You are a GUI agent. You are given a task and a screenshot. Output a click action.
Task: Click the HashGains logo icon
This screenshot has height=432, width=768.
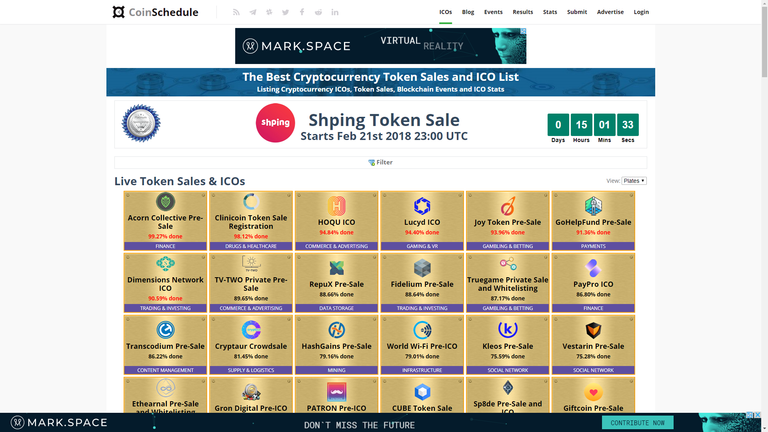point(336,330)
